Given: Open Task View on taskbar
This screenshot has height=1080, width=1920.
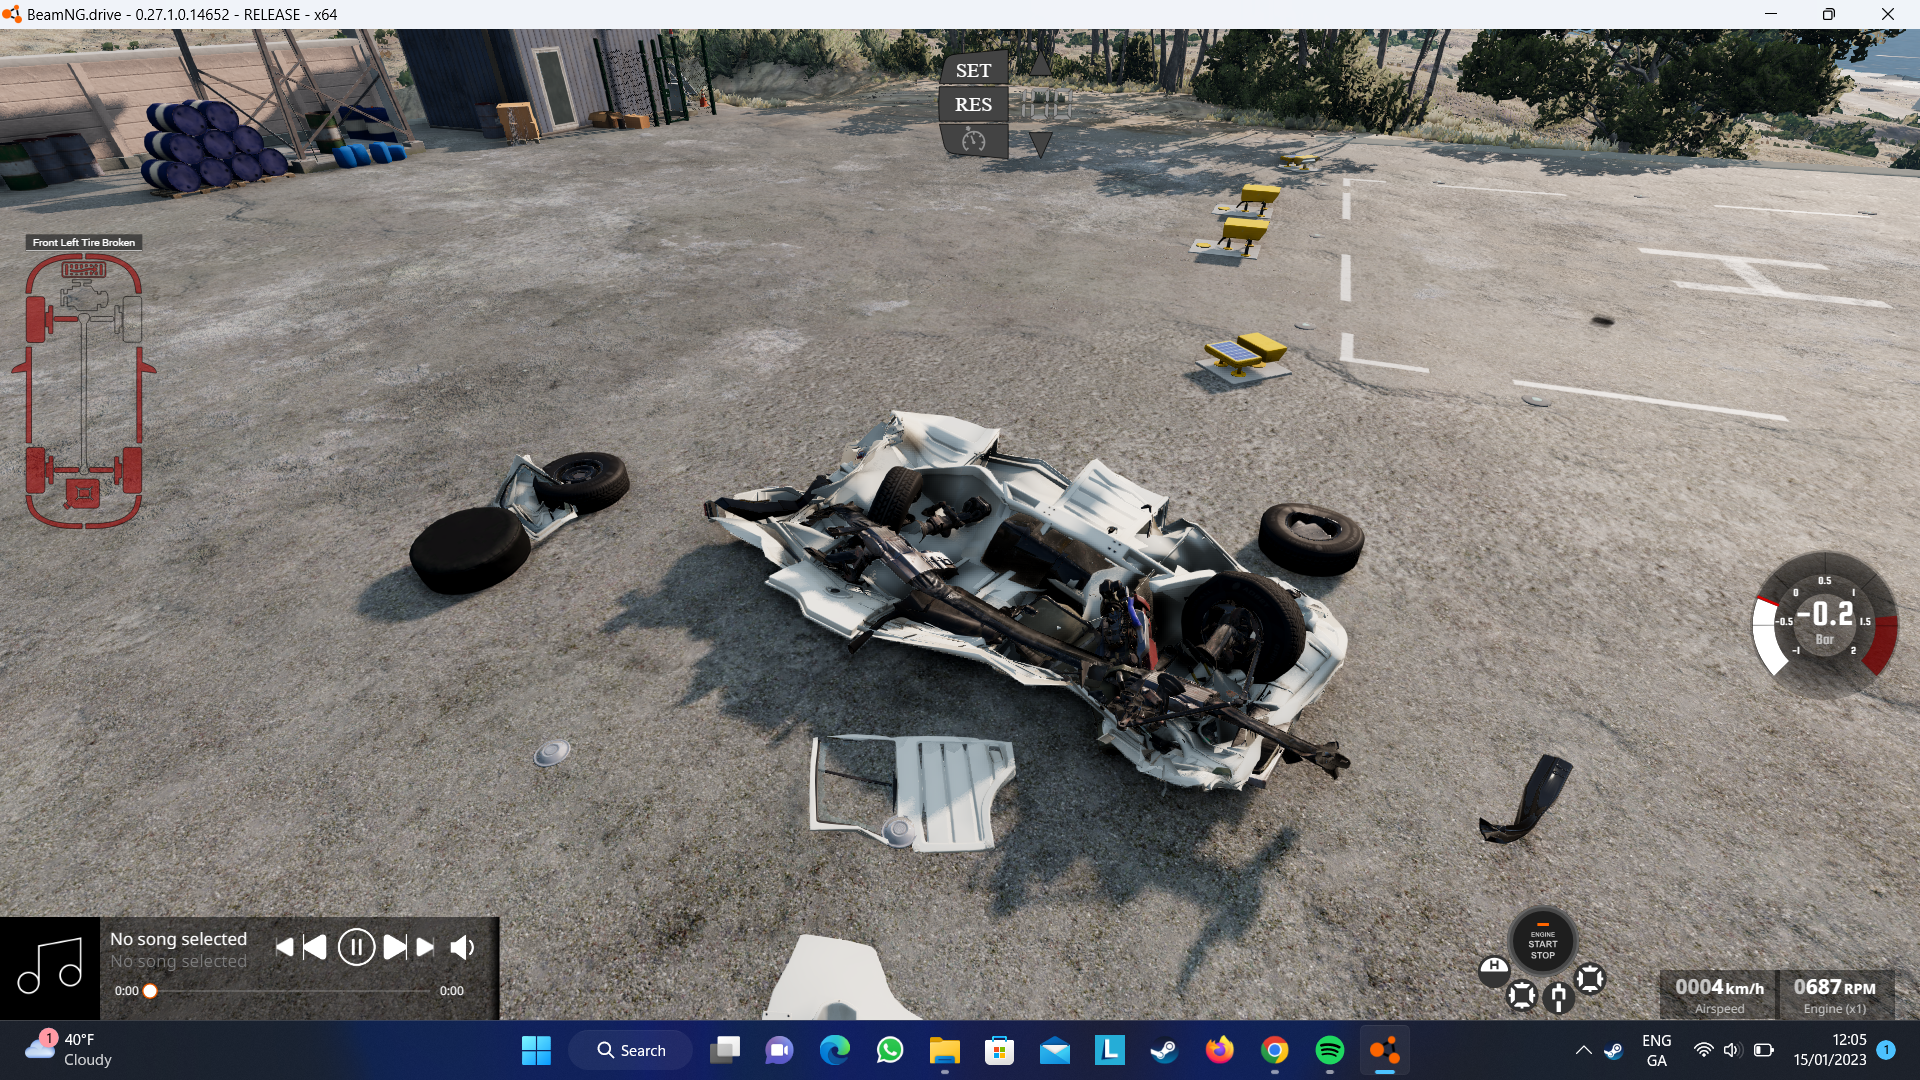Looking at the screenshot, I should [725, 1050].
